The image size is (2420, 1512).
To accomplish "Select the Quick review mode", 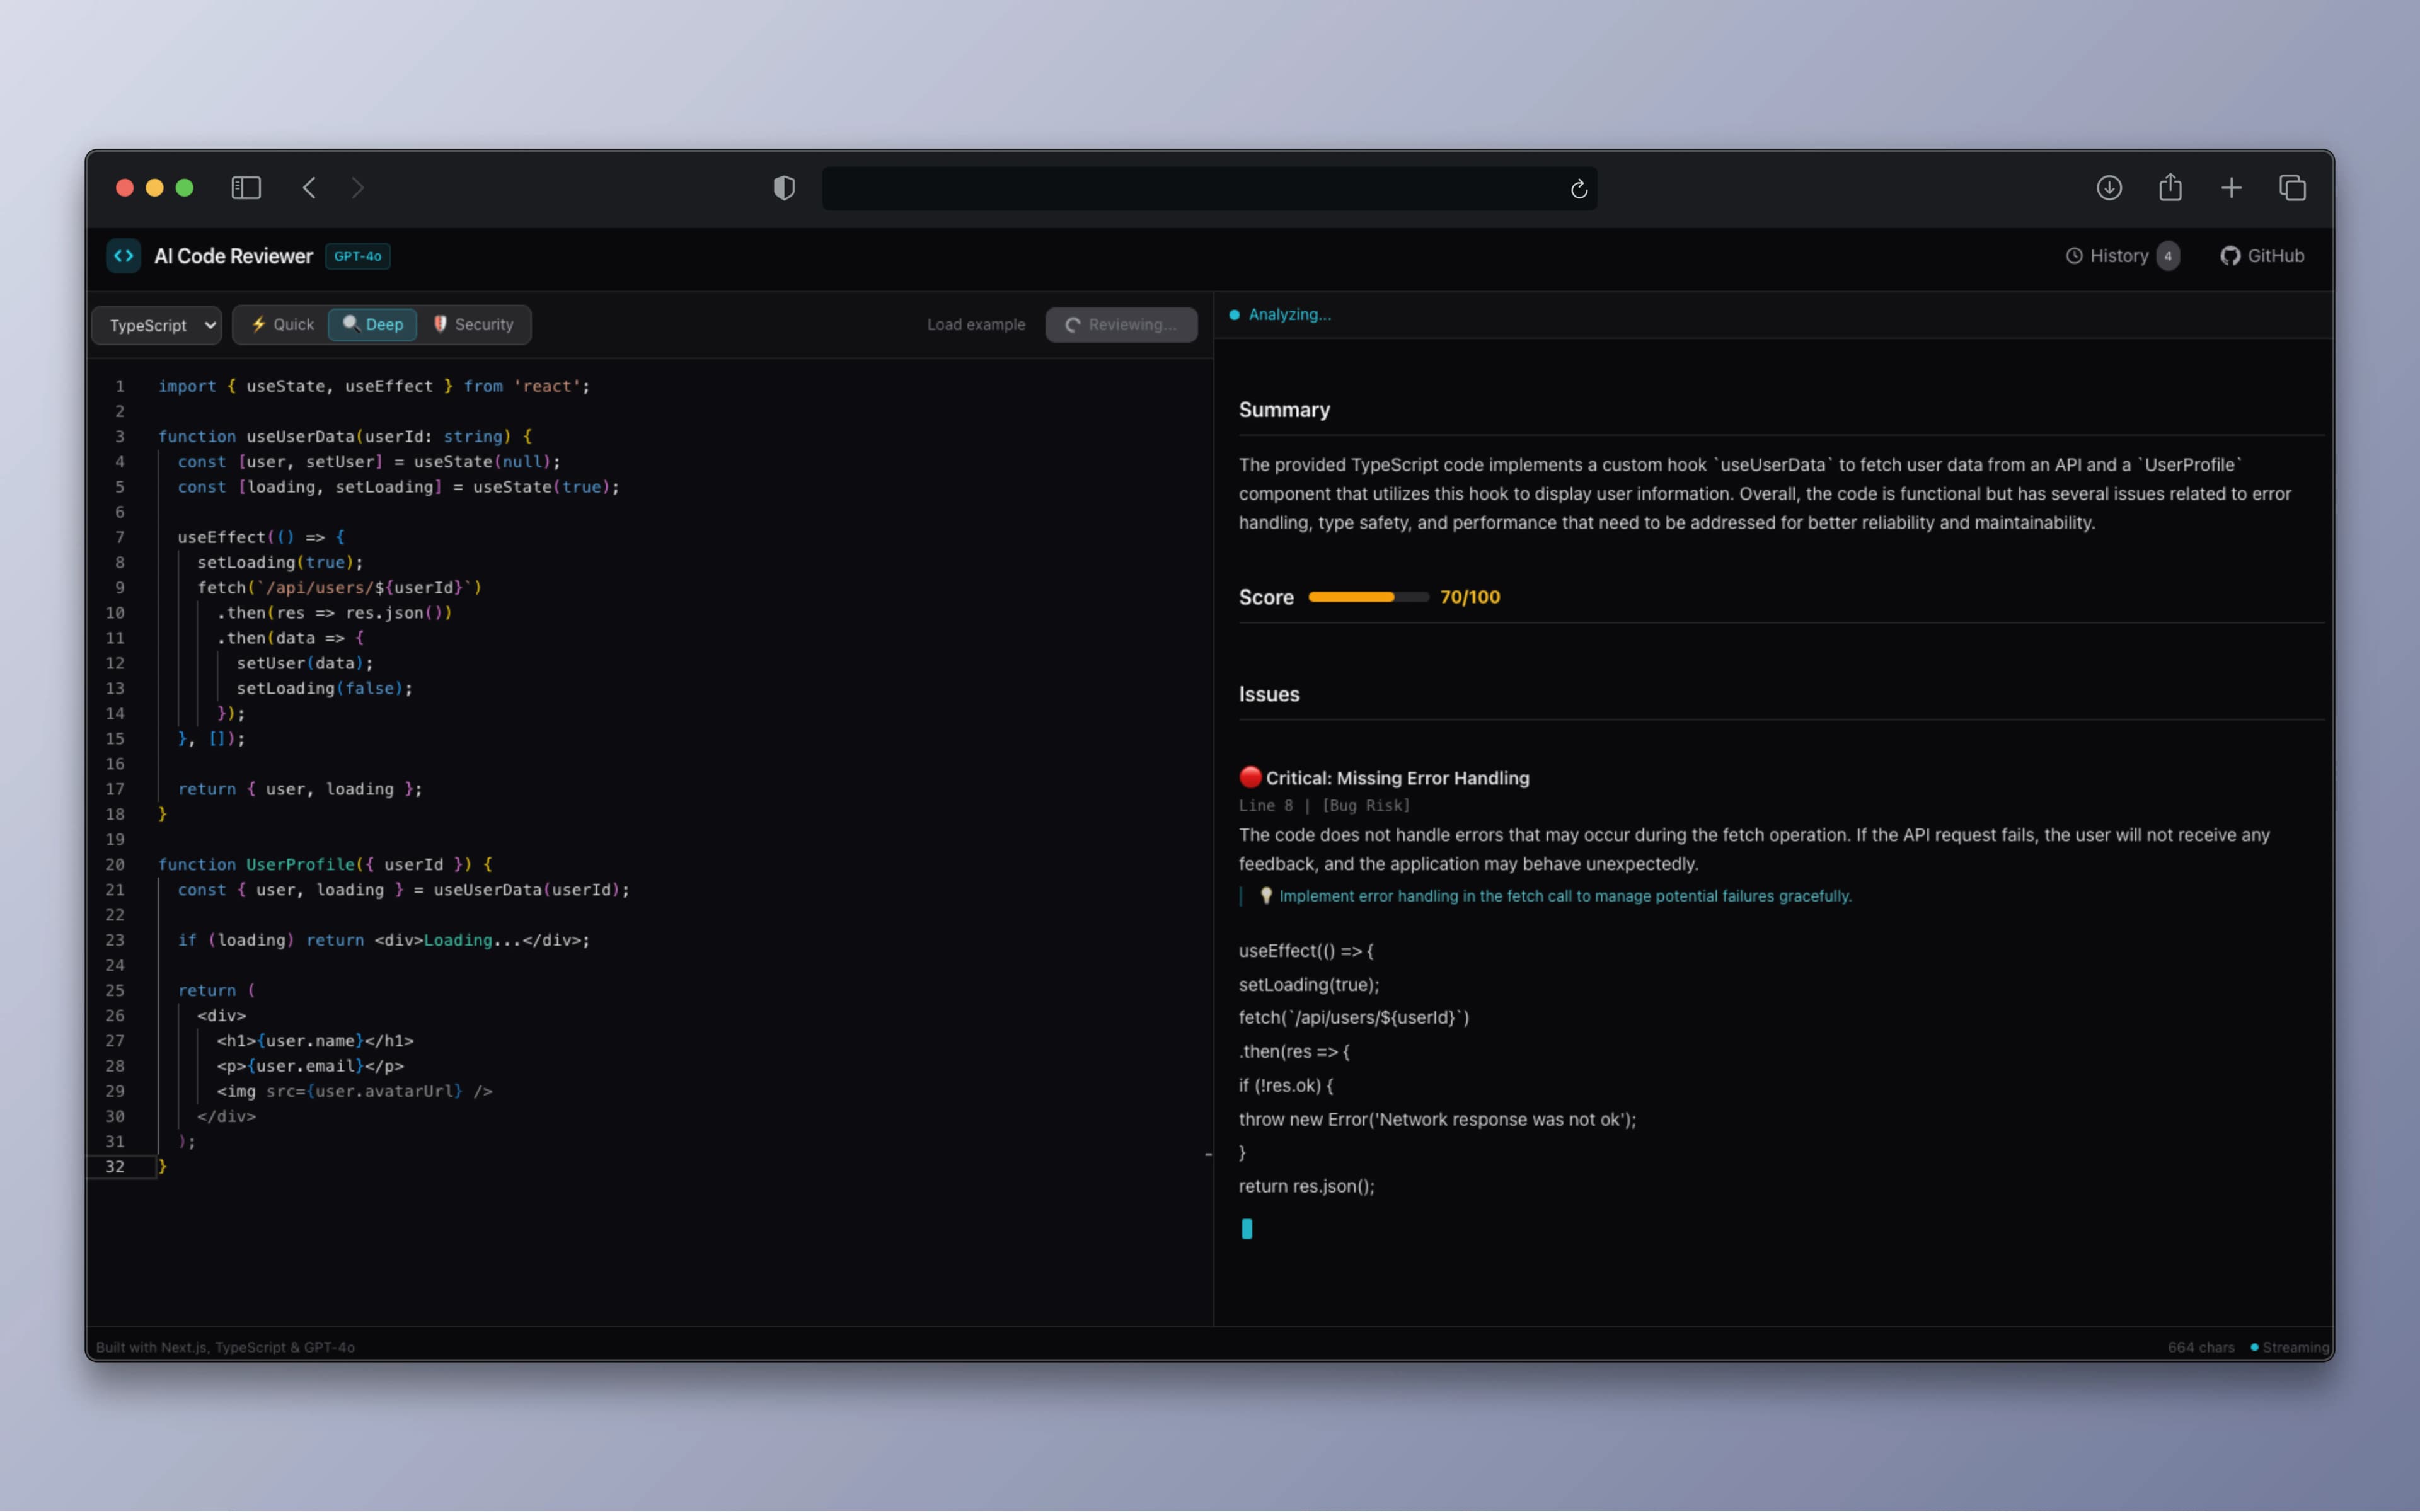I will (x=282, y=325).
